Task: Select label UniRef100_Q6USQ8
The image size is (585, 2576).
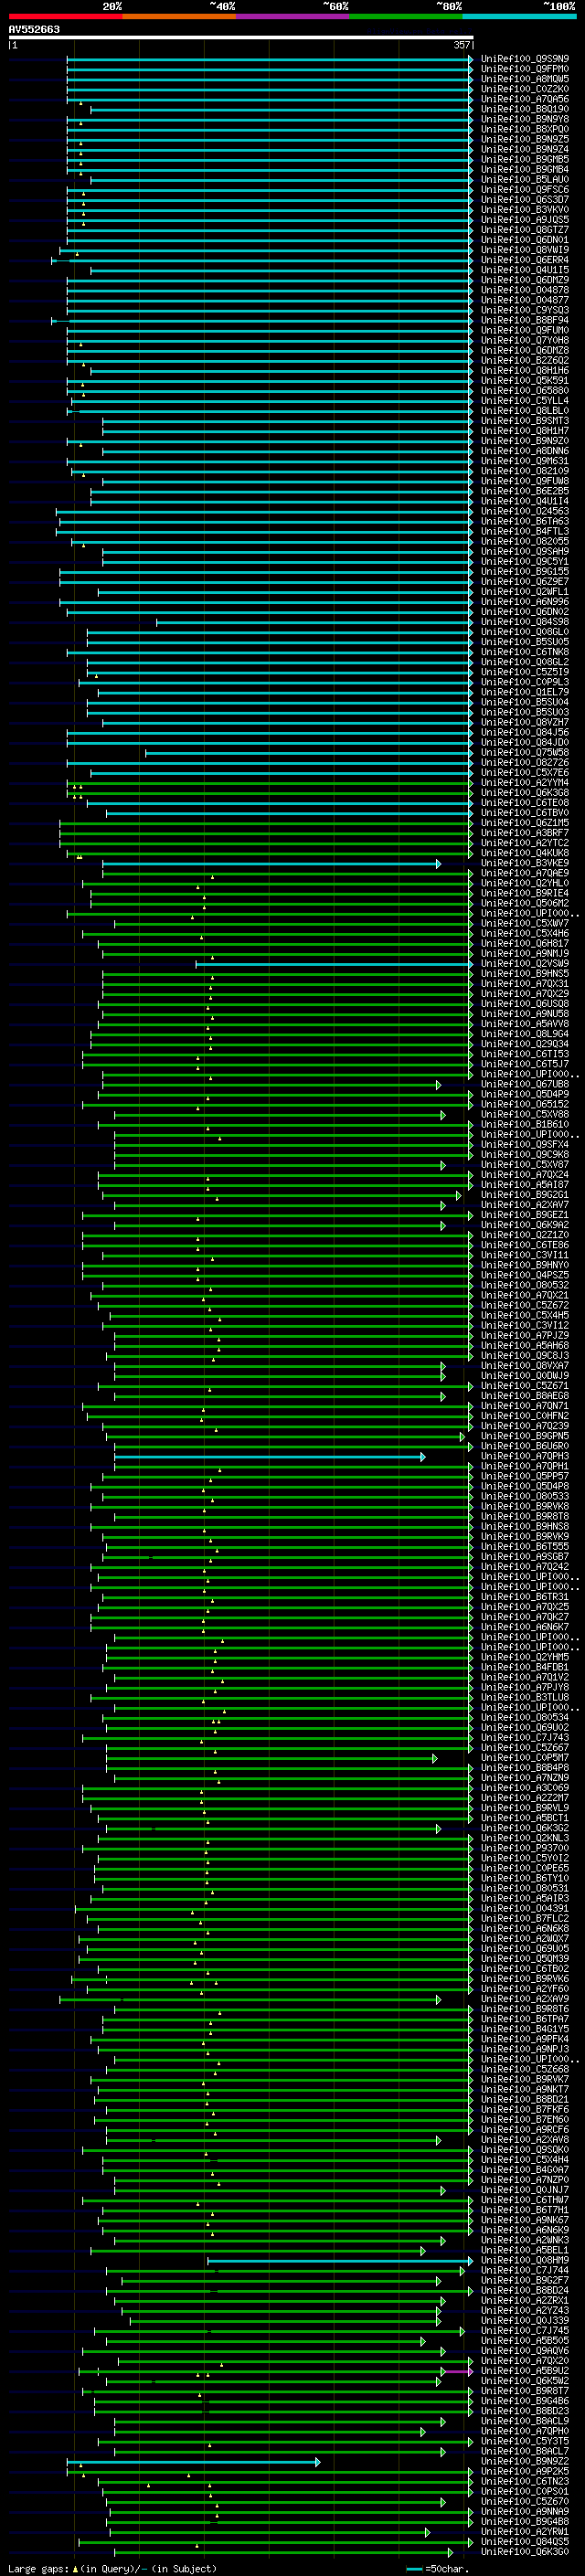Action: 525,1004
